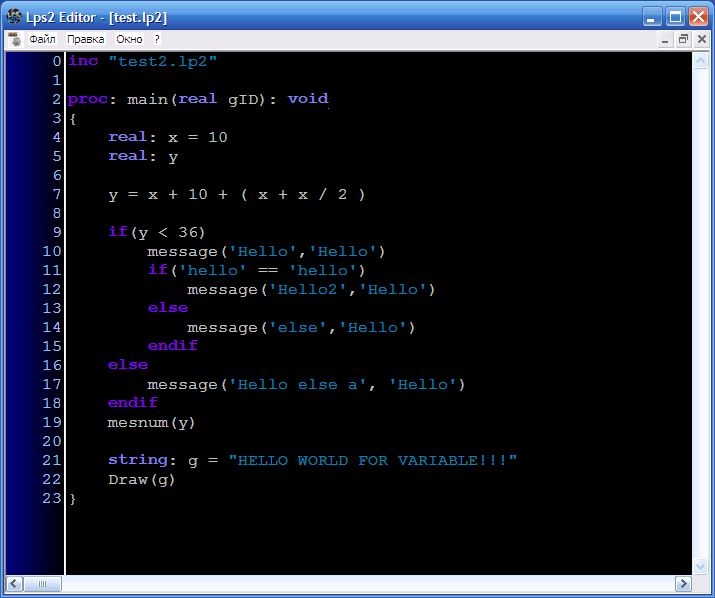Close the Lps2 Editor application

coord(698,17)
